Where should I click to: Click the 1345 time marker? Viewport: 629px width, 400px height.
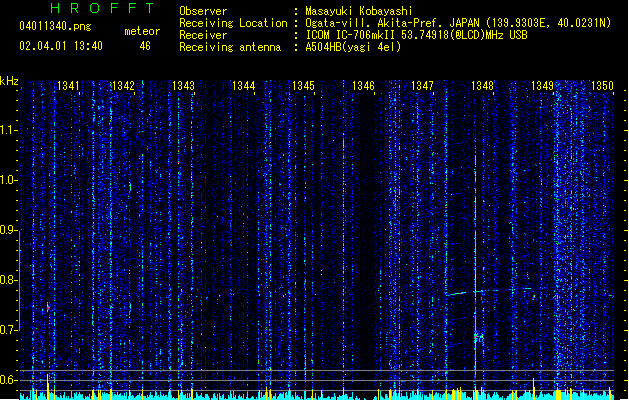303,85
